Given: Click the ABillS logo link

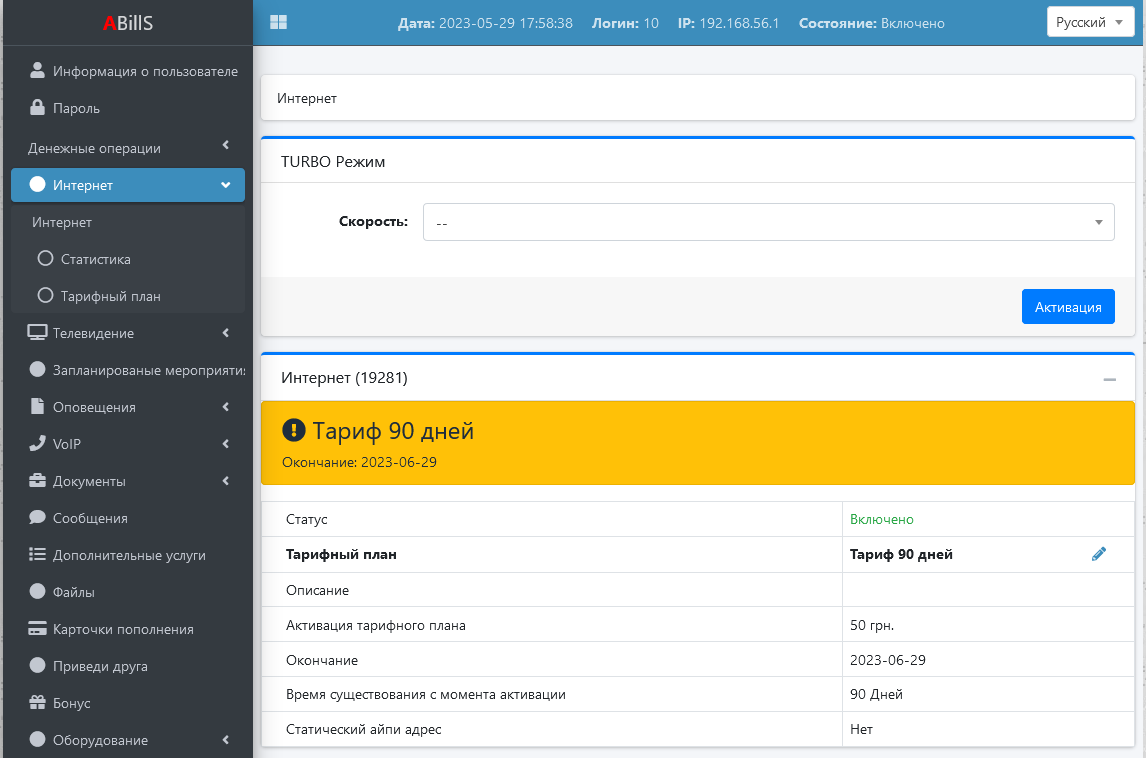Looking at the screenshot, I should (126, 23).
